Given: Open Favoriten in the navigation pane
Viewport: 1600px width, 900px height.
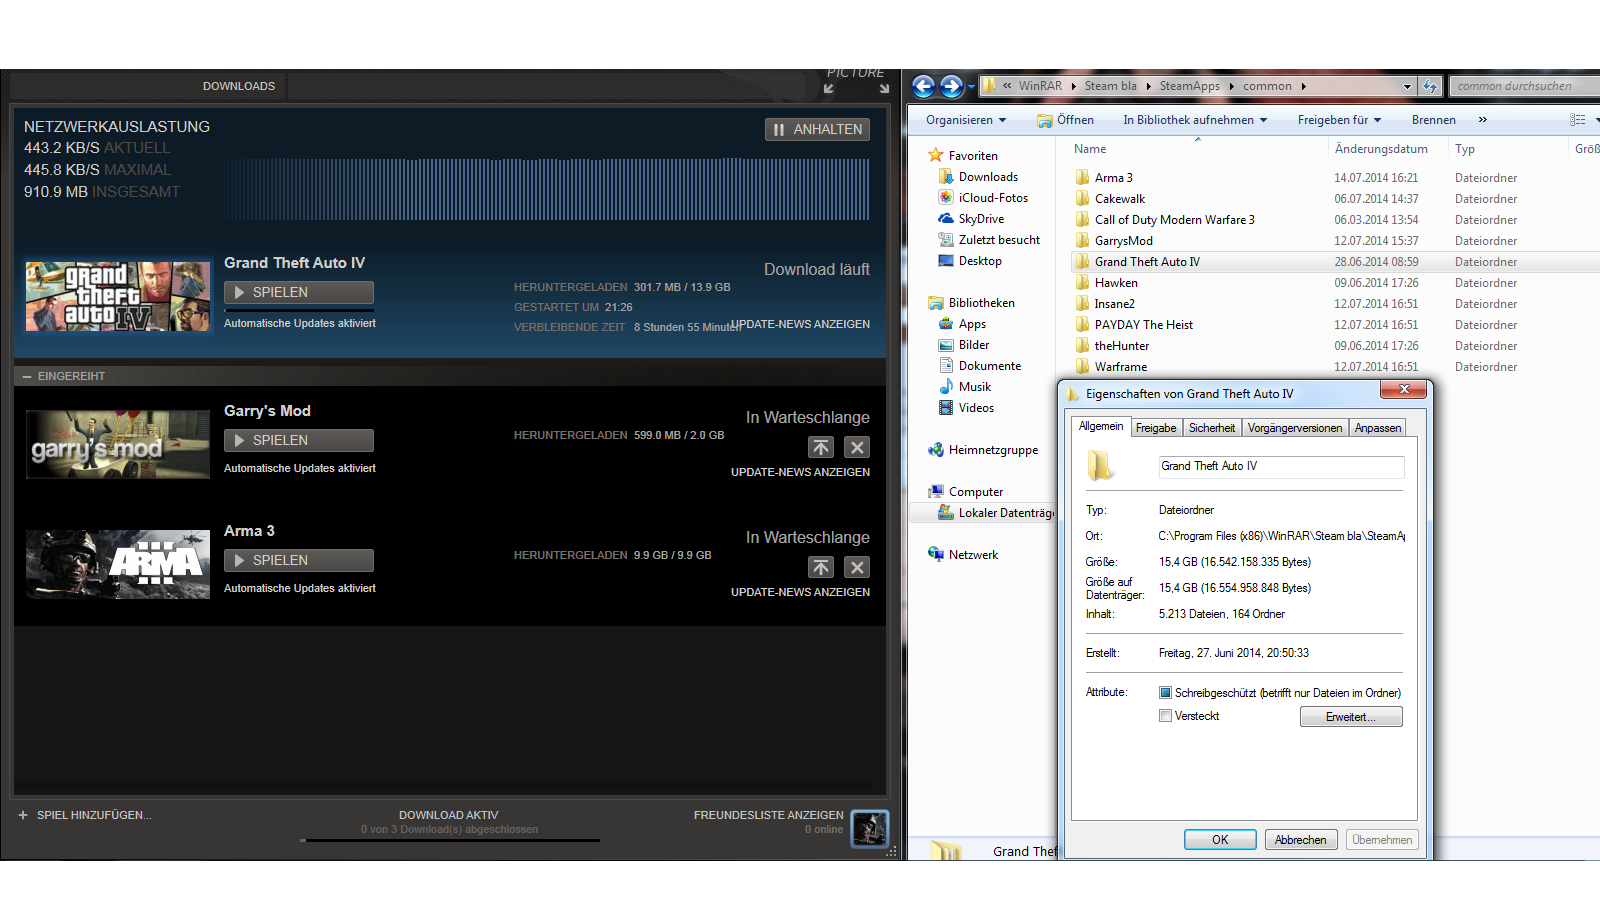Looking at the screenshot, I should tap(972, 156).
